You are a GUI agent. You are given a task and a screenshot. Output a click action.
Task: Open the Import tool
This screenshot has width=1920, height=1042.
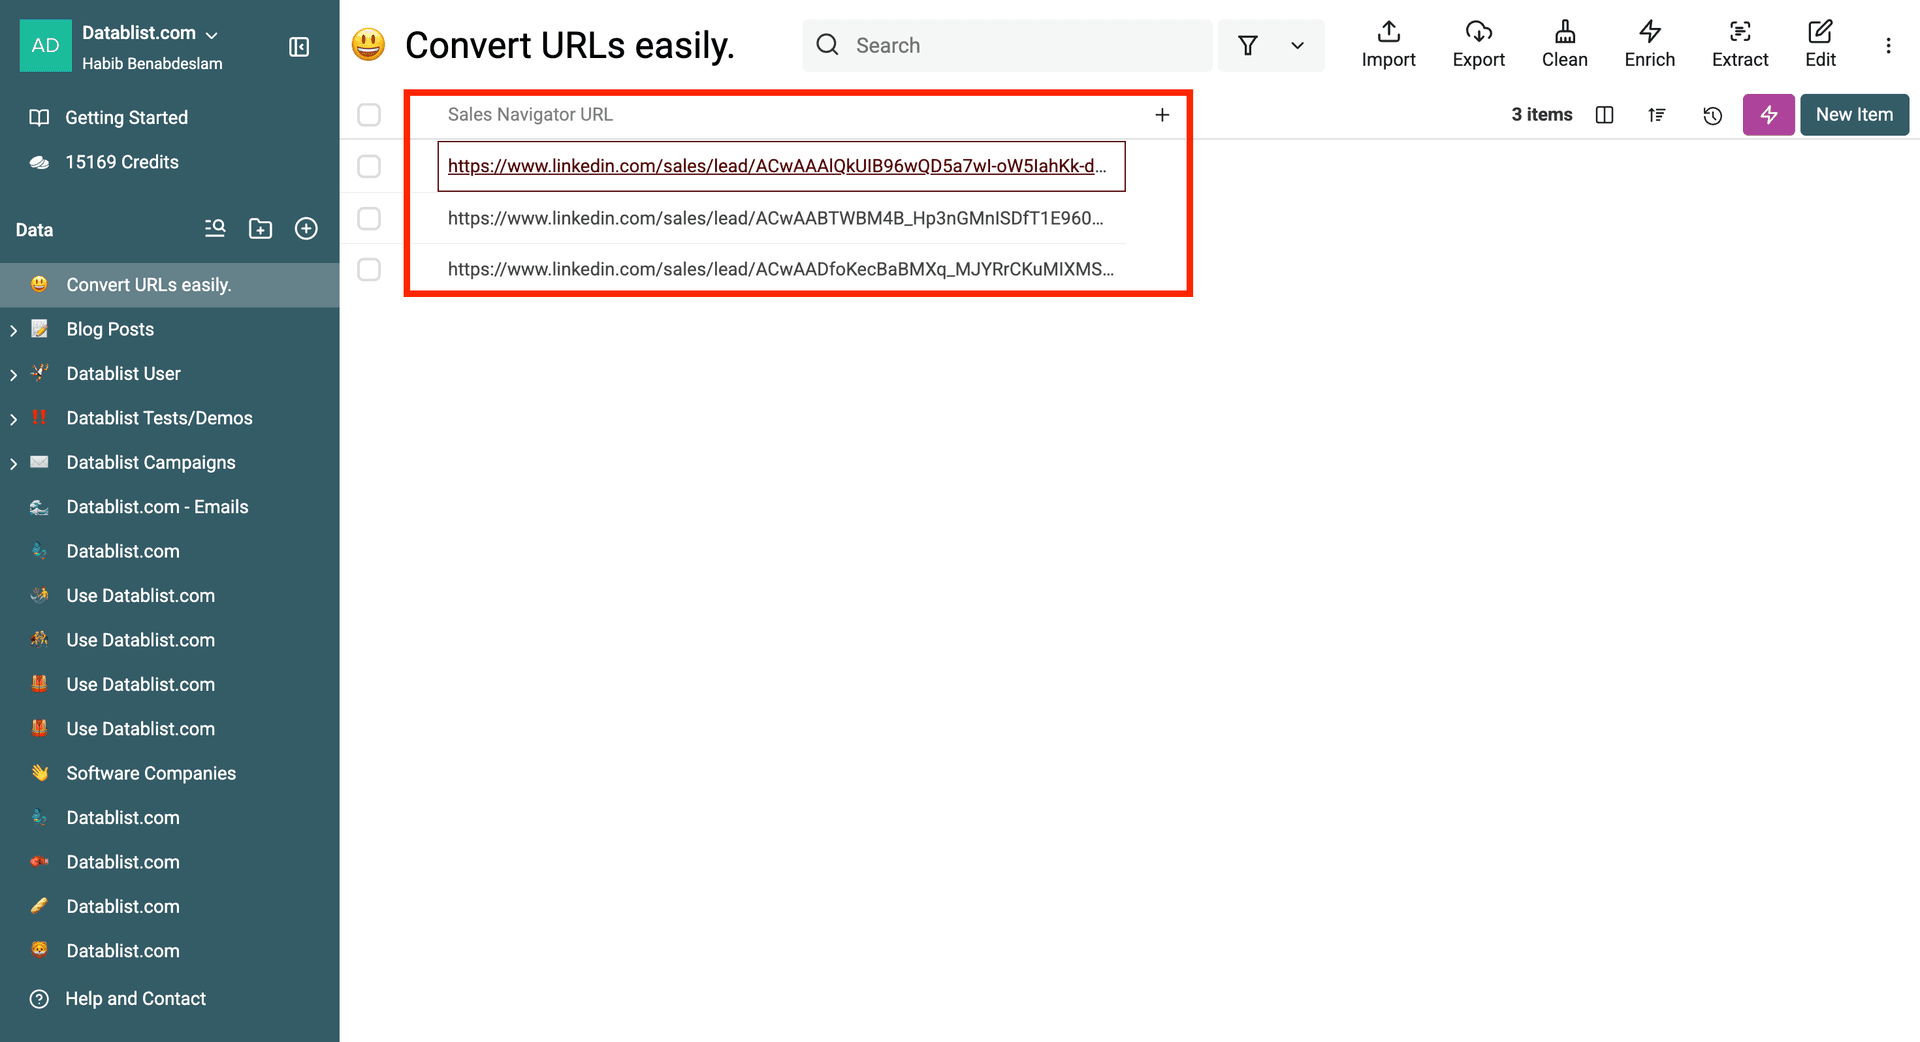click(x=1388, y=44)
